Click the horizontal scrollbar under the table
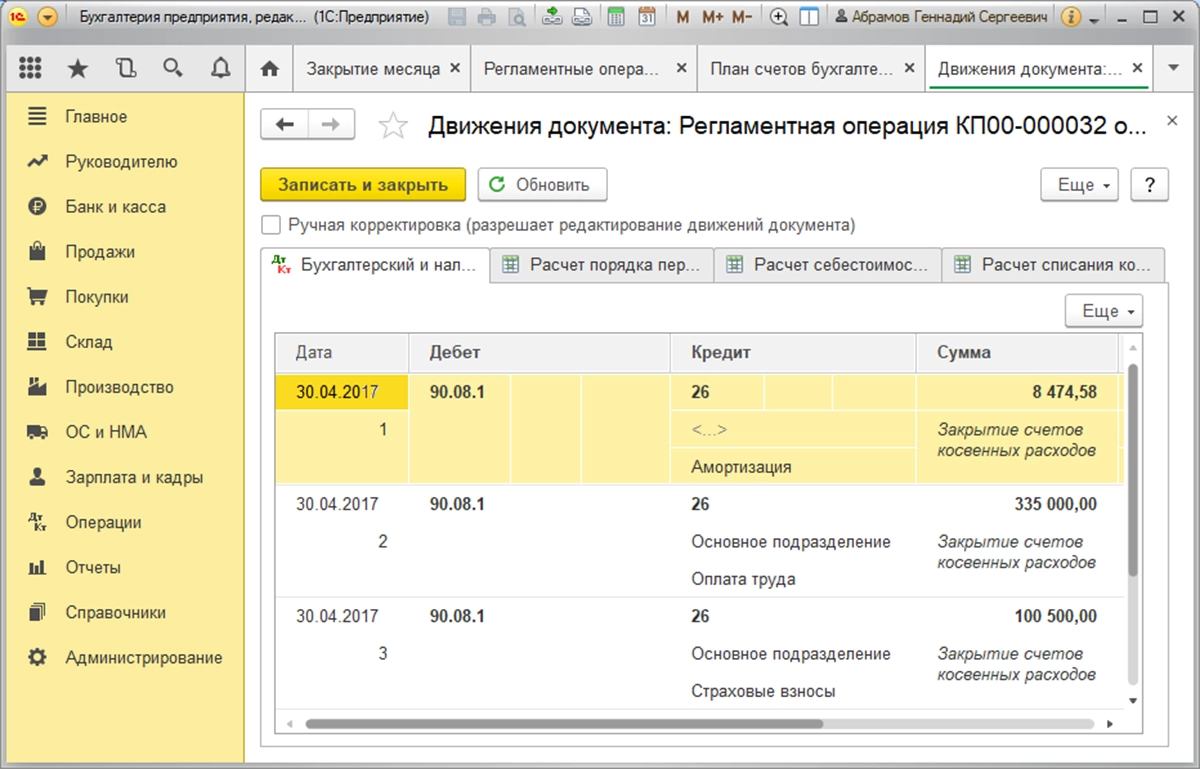Viewport: 1200px width, 769px height. tap(562, 723)
